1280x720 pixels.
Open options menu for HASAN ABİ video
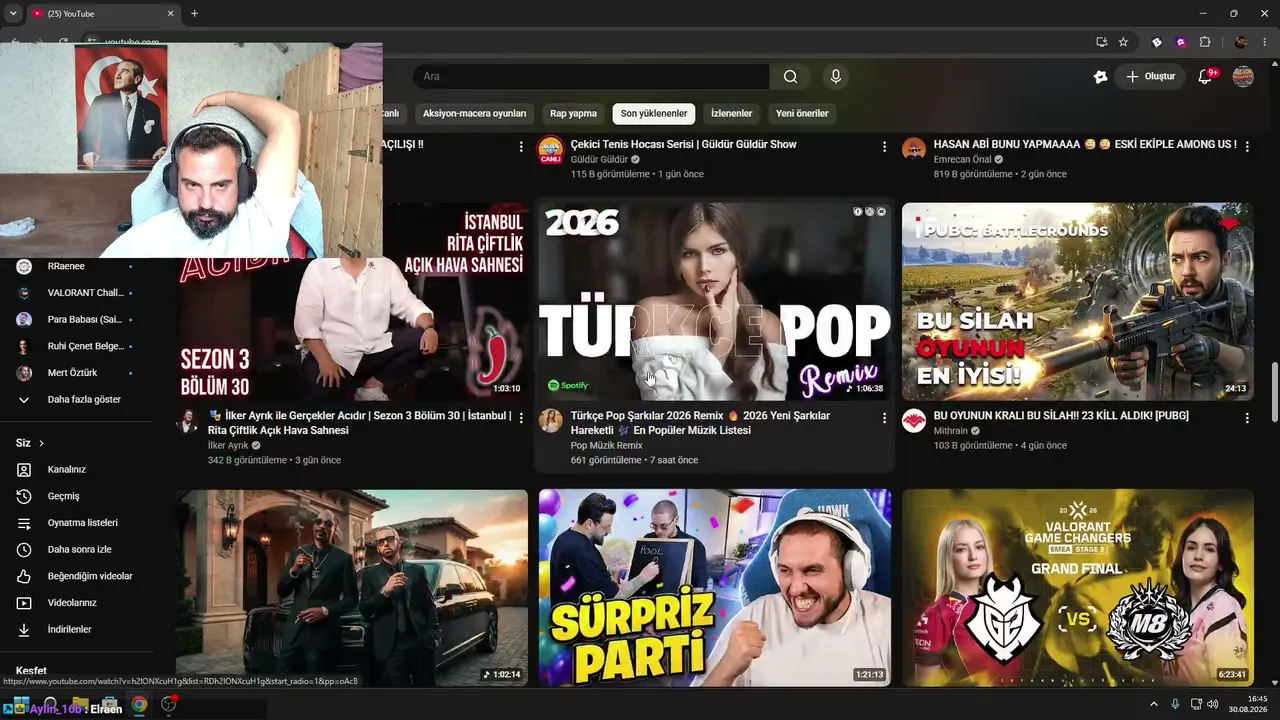(x=1247, y=146)
